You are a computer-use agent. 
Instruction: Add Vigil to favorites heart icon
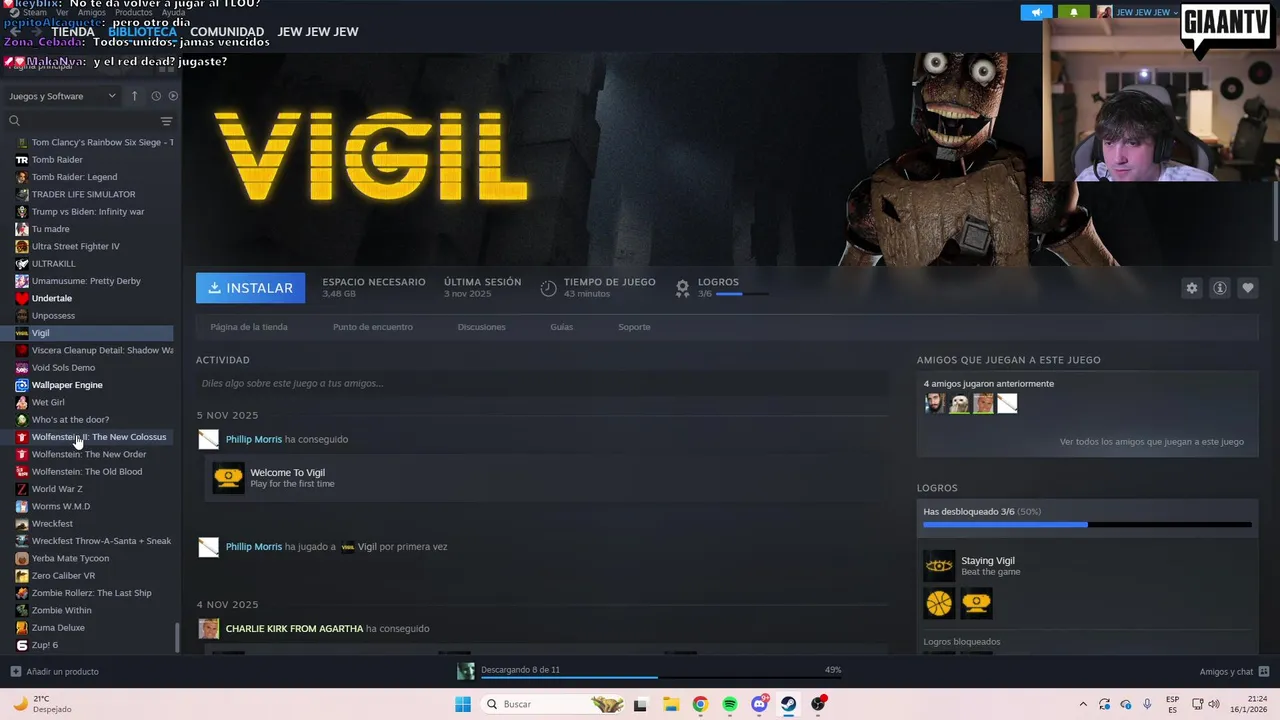pyautogui.click(x=1247, y=288)
